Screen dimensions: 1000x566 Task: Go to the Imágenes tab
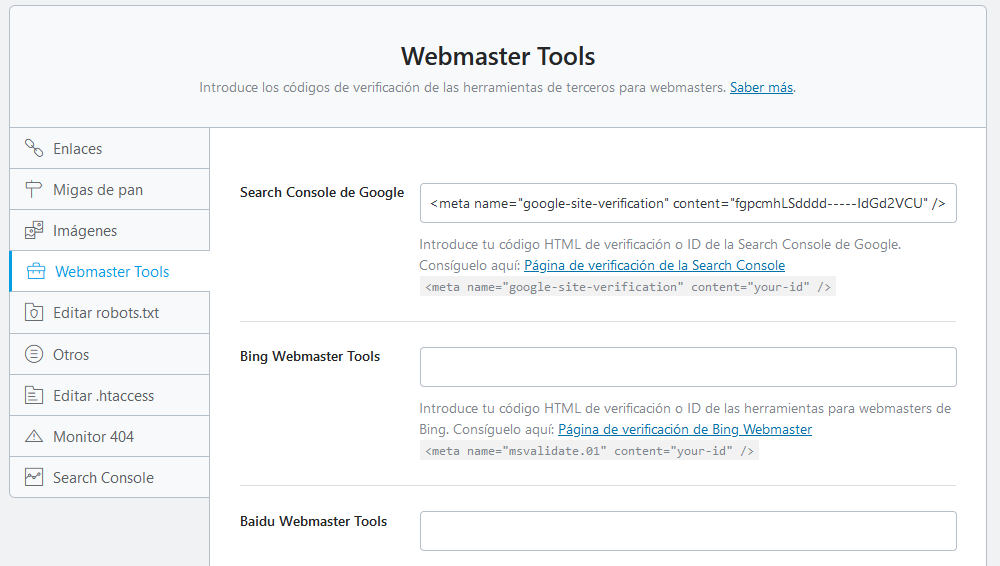[110, 230]
